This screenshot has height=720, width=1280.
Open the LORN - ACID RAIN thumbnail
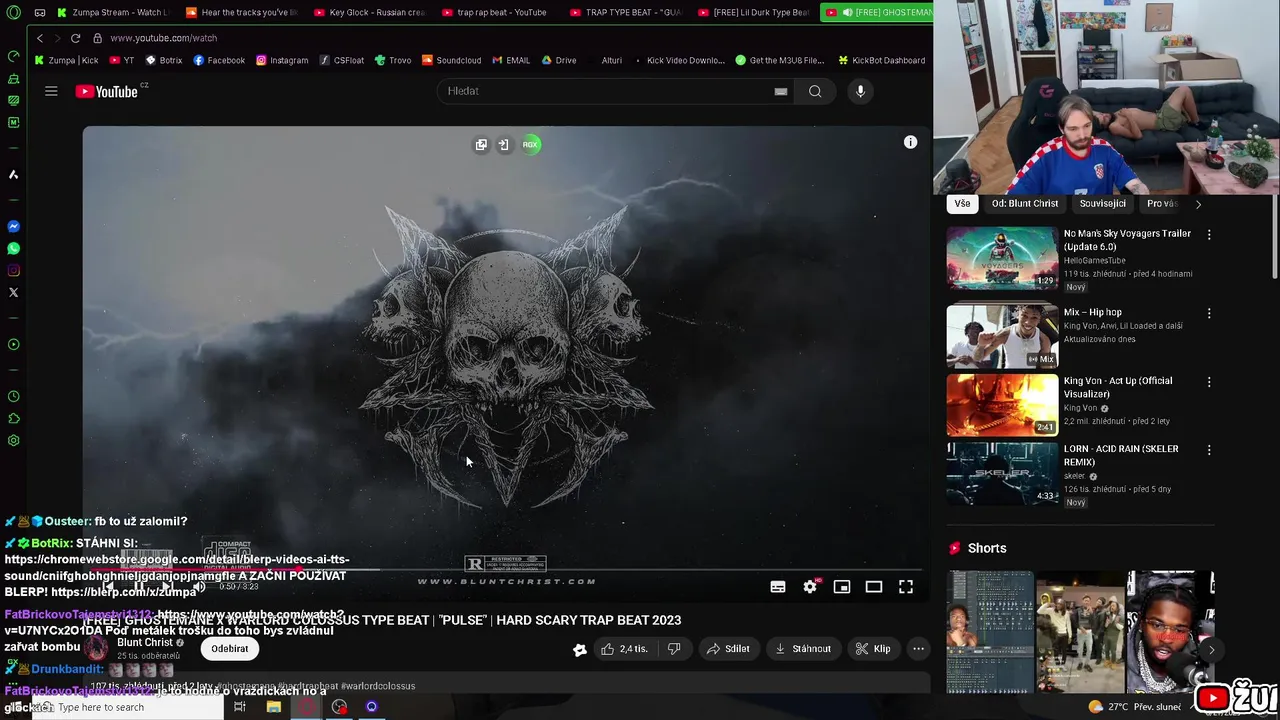click(x=1002, y=473)
